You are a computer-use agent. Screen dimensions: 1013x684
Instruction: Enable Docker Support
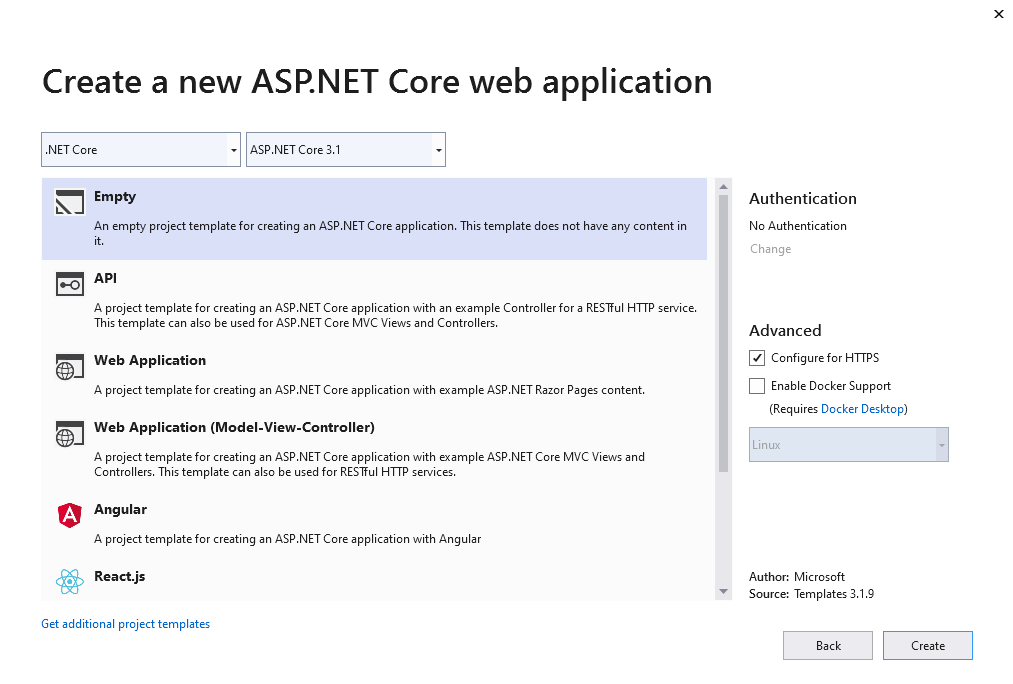(x=757, y=385)
